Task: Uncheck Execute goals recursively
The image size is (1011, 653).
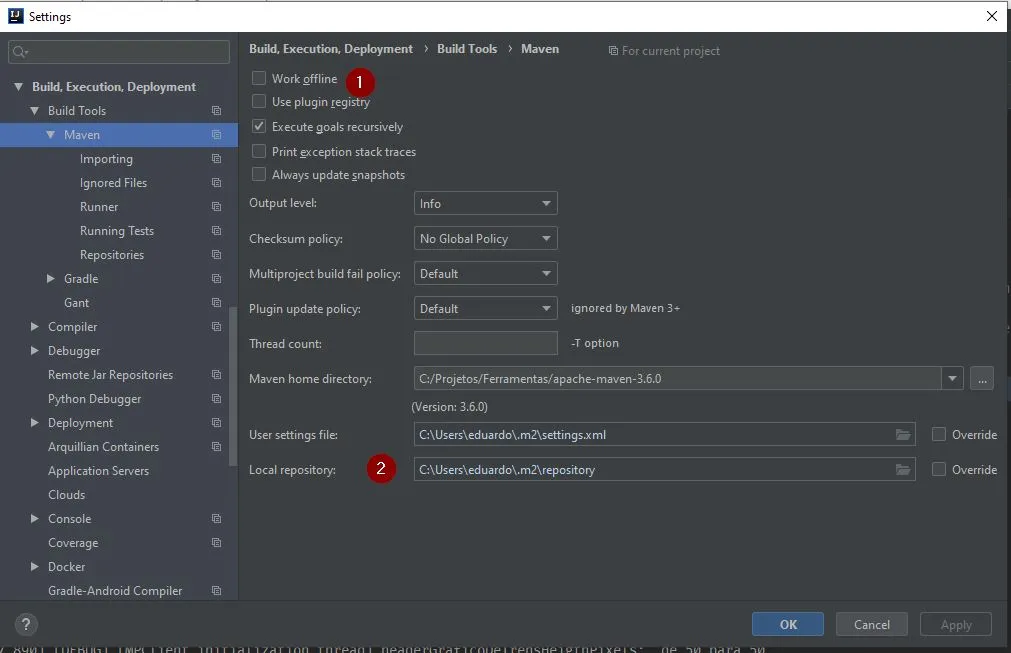Action: pos(259,126)
